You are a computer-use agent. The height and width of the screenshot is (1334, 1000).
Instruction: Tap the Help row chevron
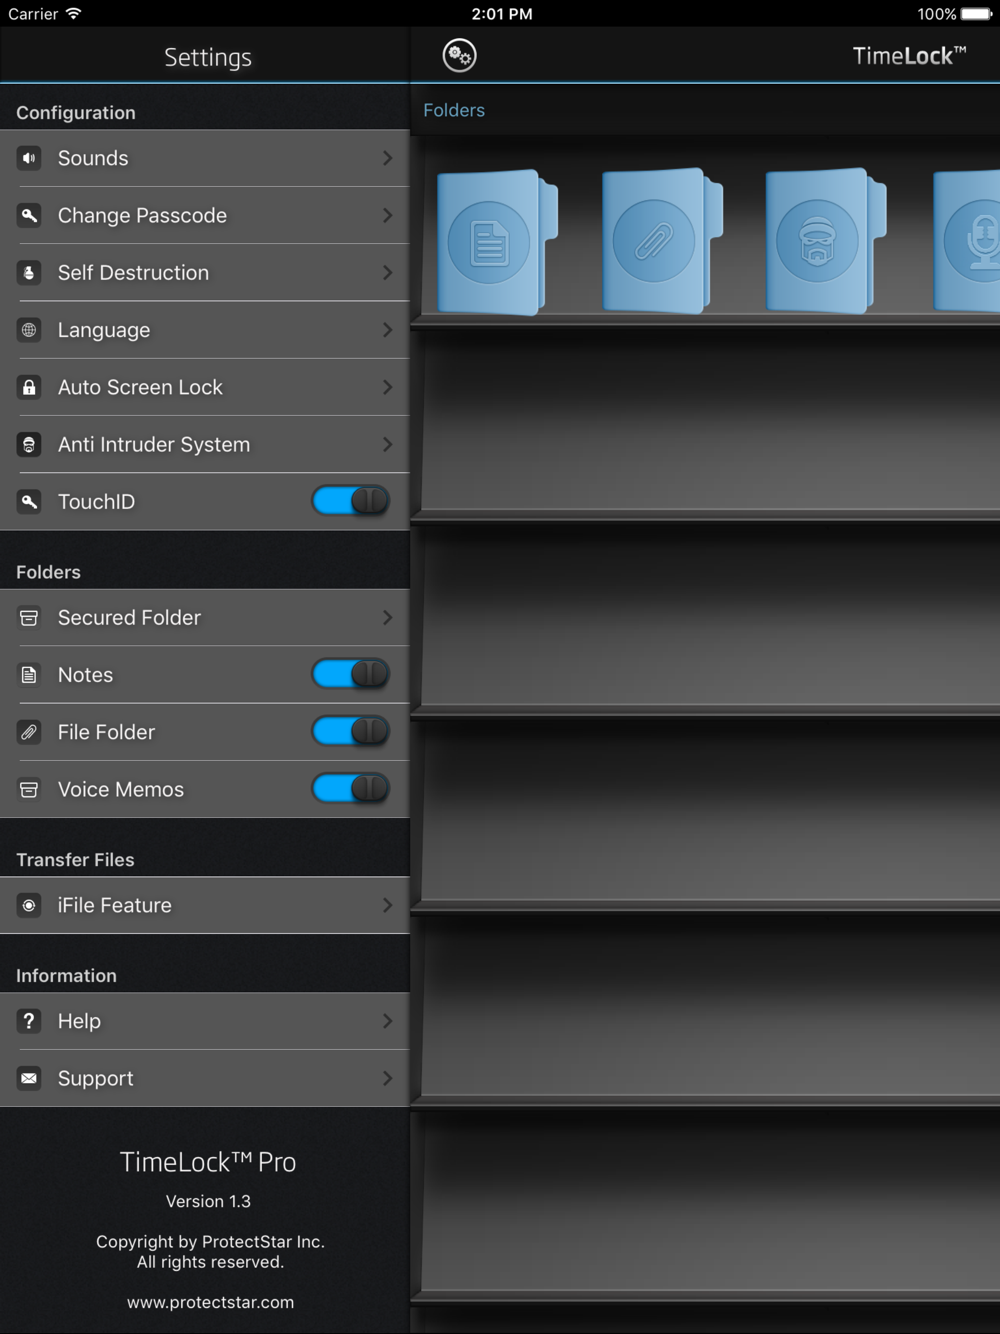click(x=387, y=1021)
